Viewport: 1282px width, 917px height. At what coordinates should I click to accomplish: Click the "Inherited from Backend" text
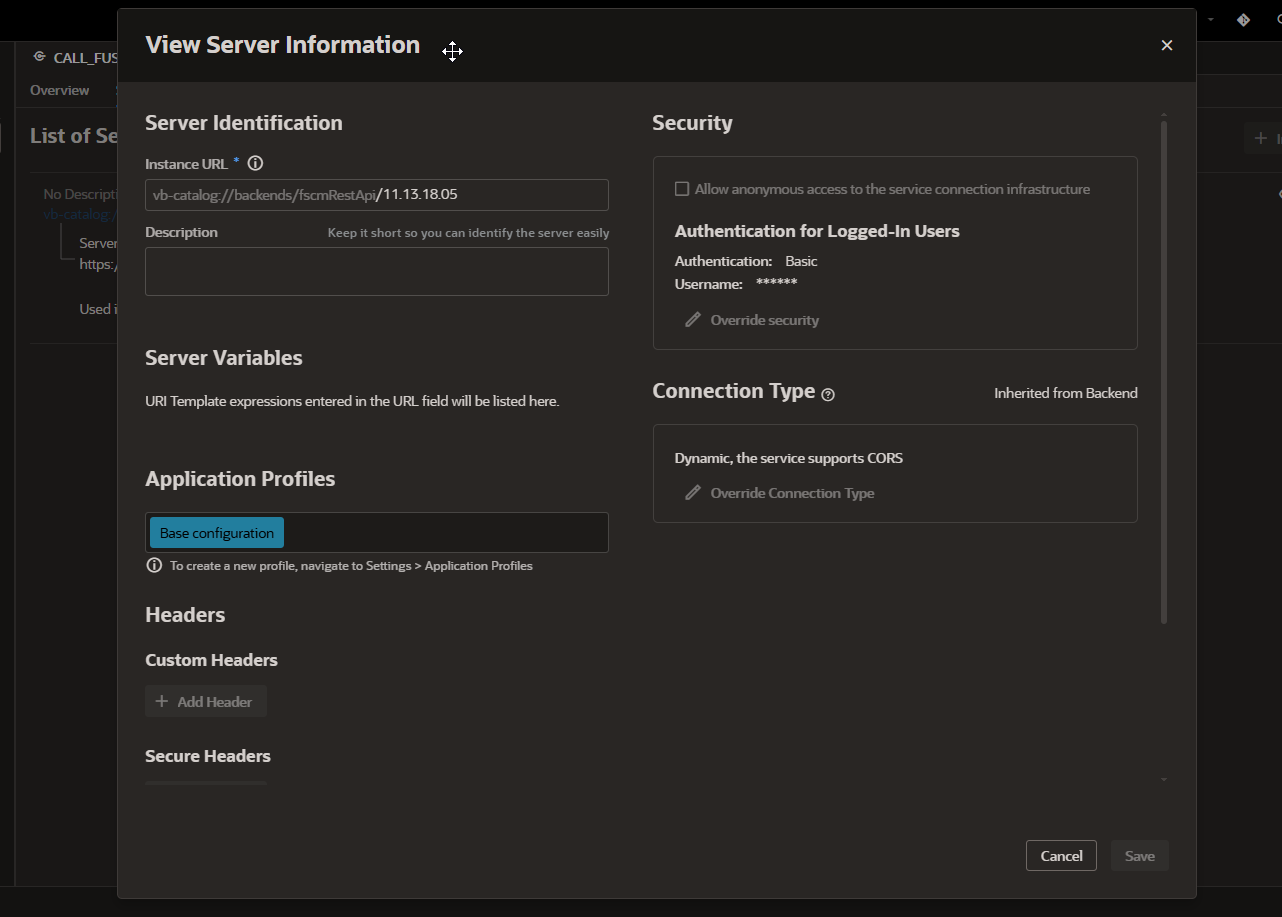pyautogui.click(x=1066, y=393)
